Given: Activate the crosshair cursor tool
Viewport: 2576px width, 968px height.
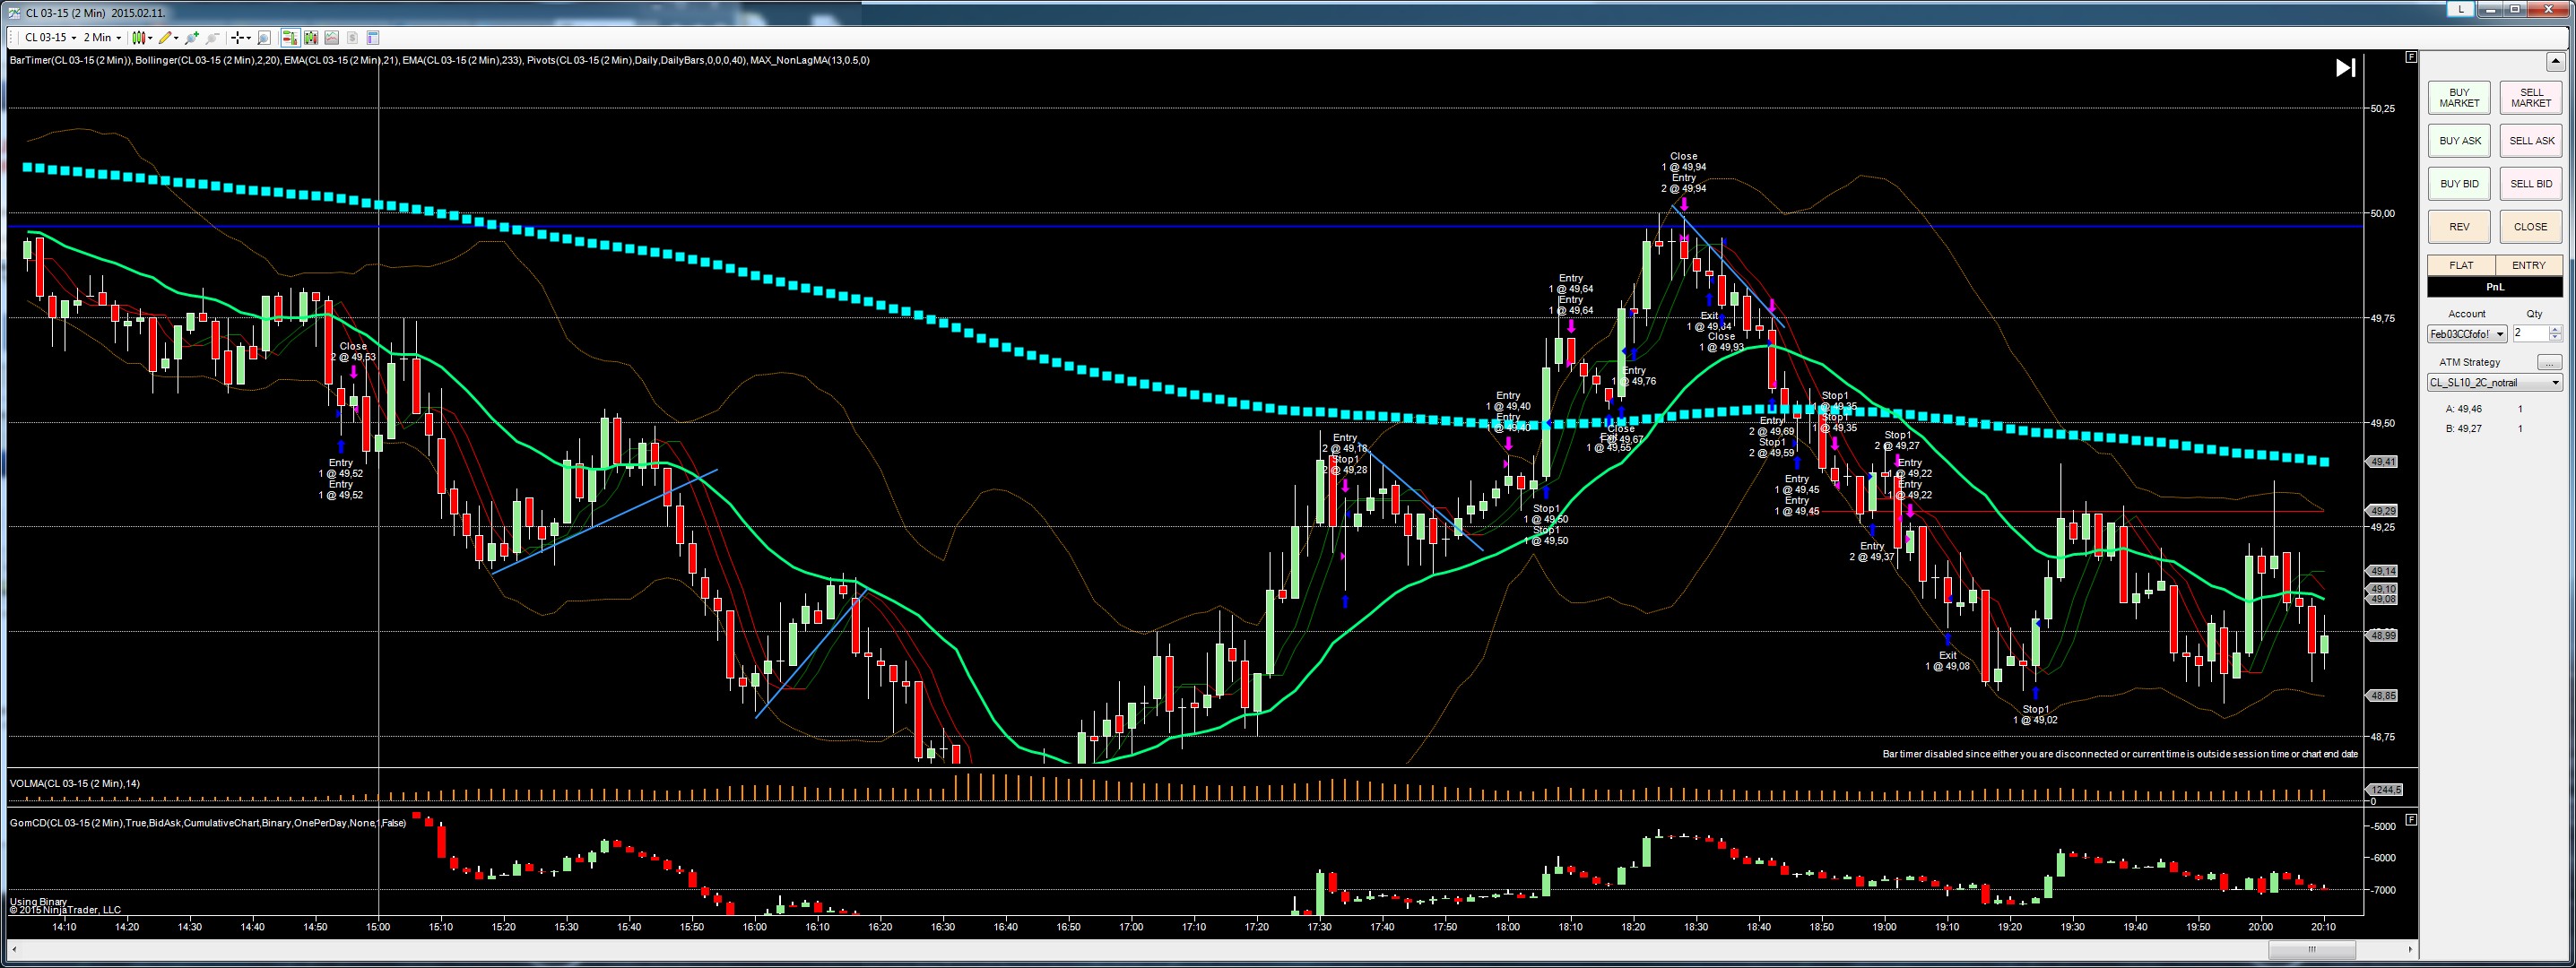Looking at the screenshot, I should (x=237, y=38).
